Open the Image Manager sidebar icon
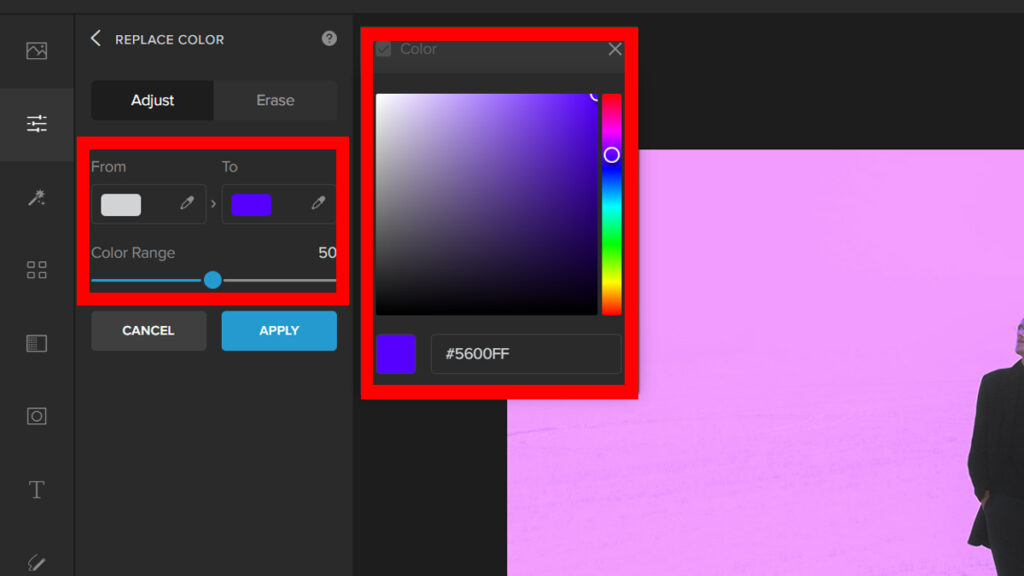This screenshot has width=1024, height=576. [x=37, y=51]
